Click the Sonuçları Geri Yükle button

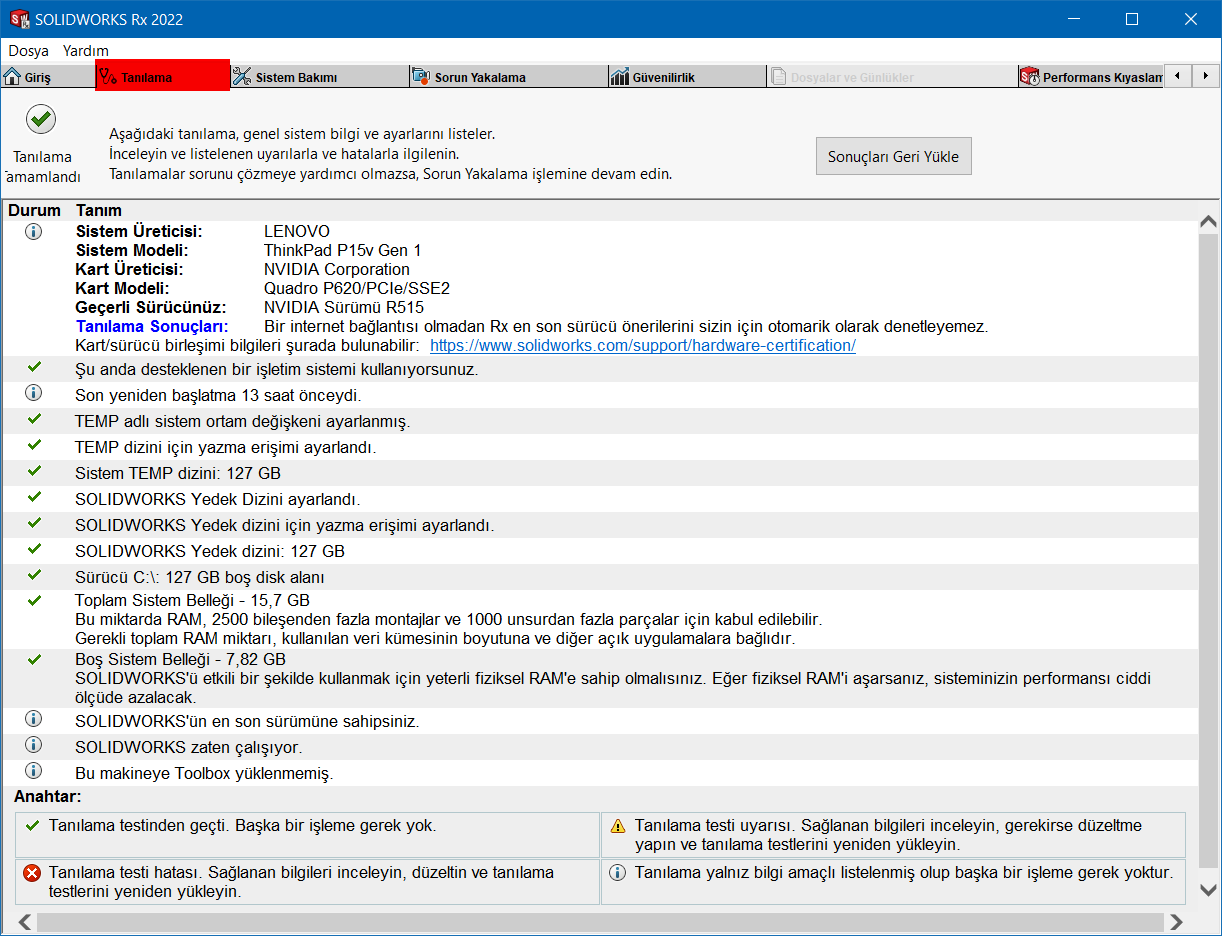[x=893, y=156]
